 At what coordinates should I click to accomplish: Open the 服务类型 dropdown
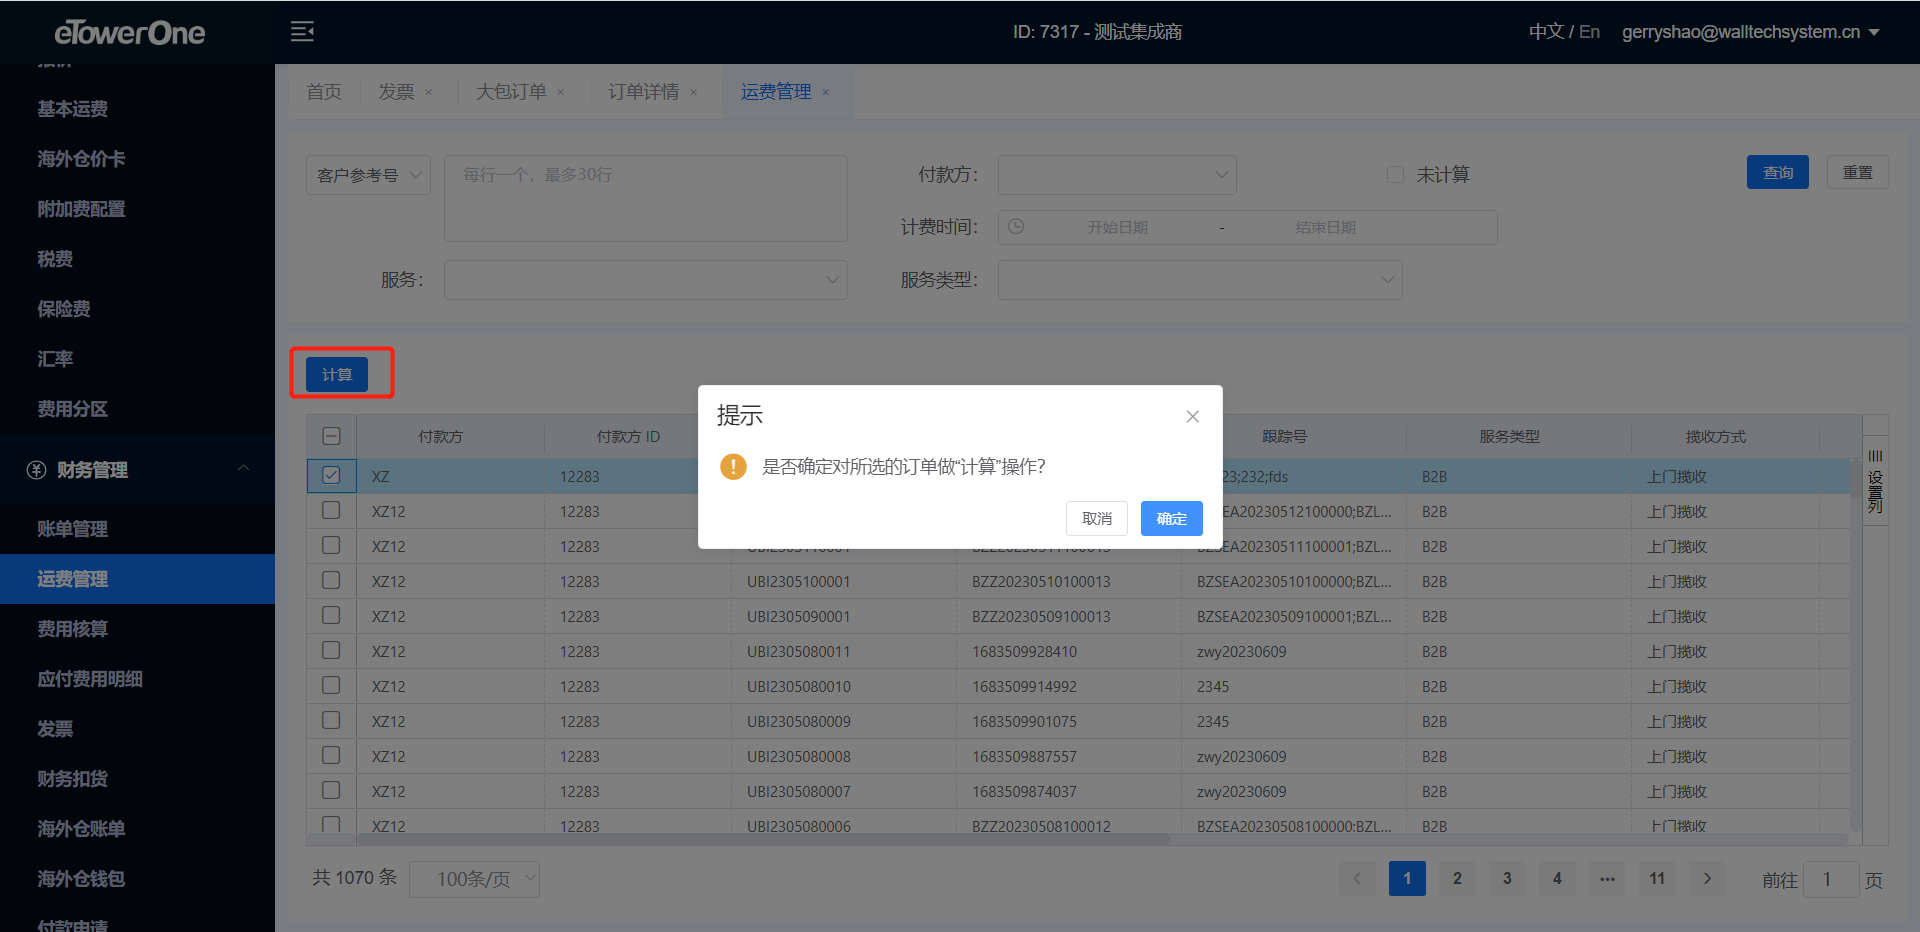coord(1200,280)
